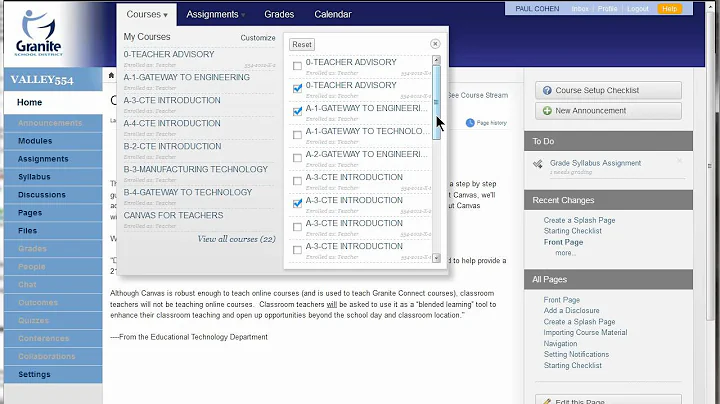Image resolution: width=720 pixels, height=404 pixels.
Task: Click View all courses (22)
Action: 236,239
